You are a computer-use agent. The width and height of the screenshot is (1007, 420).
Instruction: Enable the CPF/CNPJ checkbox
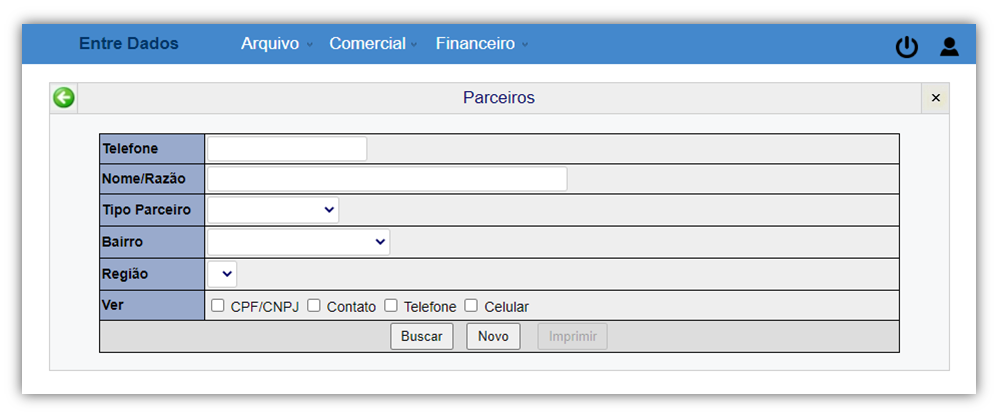tap(218, 306)
